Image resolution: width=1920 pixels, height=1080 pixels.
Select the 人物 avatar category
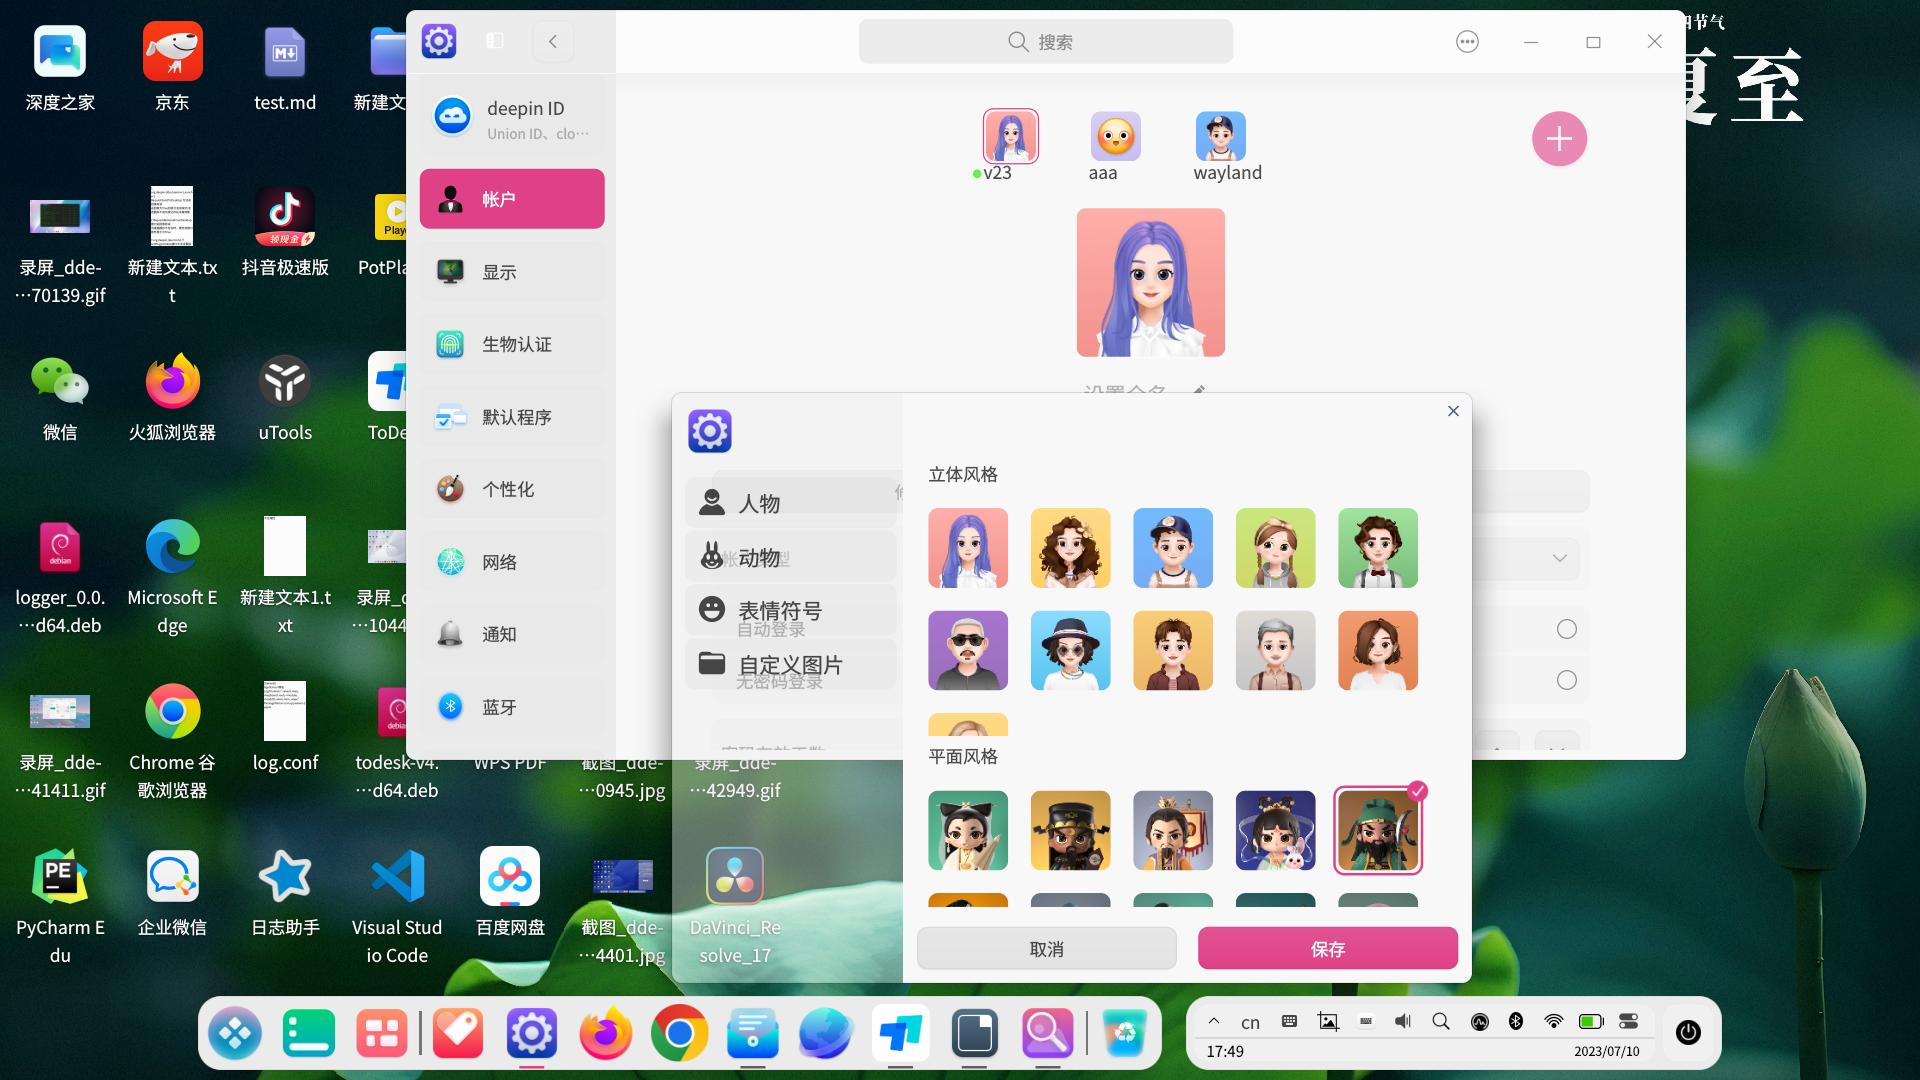coord(790,502)
